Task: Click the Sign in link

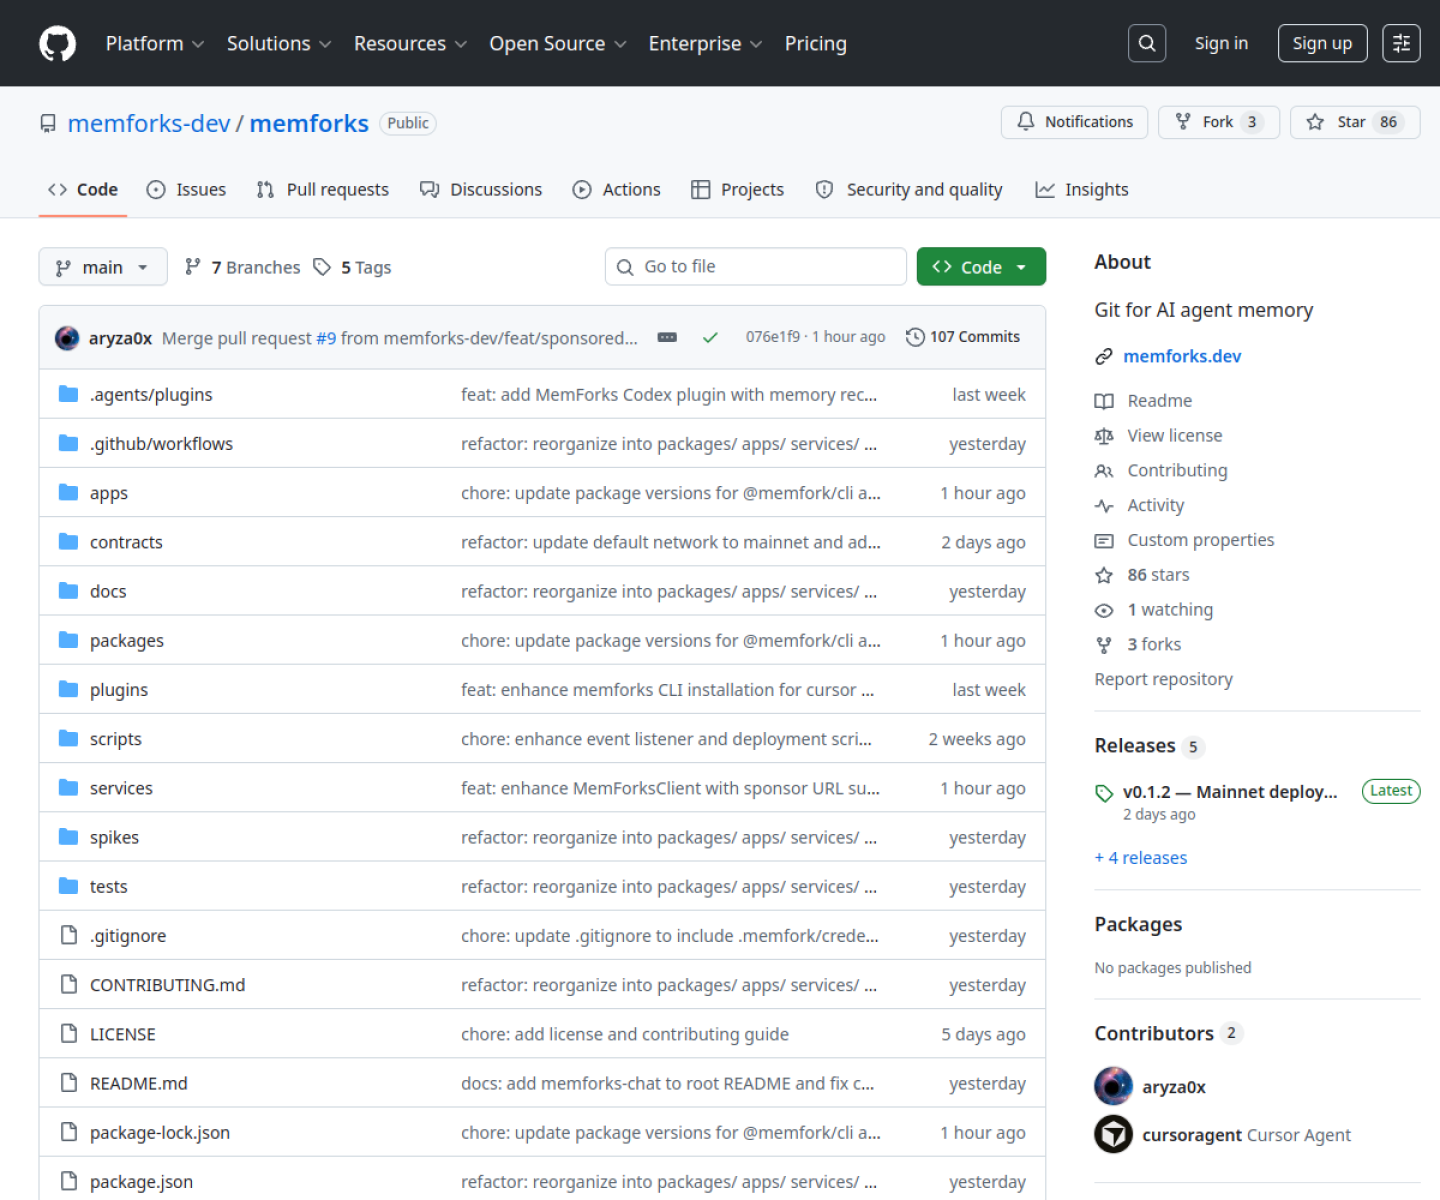Action: [1221, 43]
